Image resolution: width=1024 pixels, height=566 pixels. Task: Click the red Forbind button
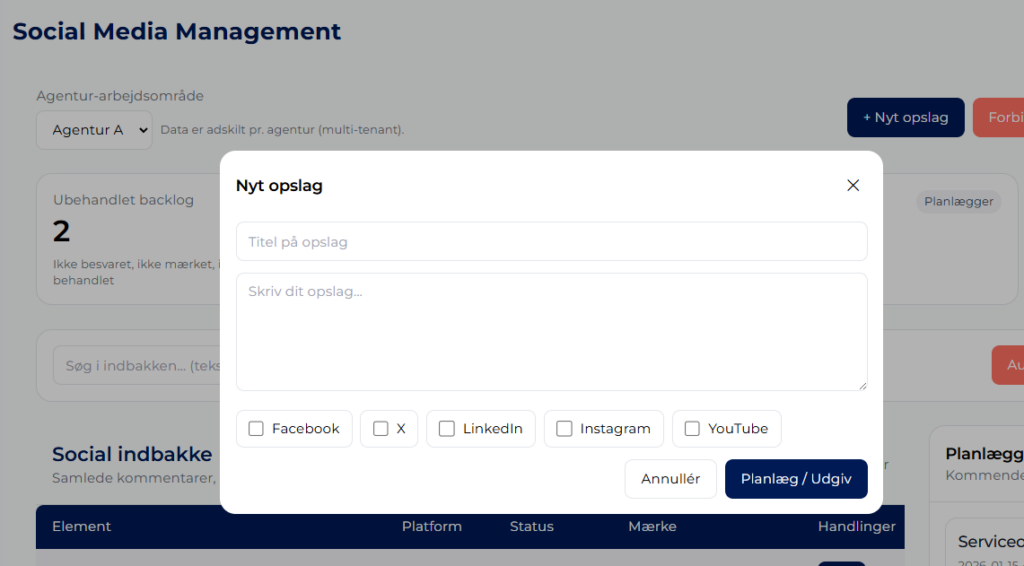(x=1000, y=117)
